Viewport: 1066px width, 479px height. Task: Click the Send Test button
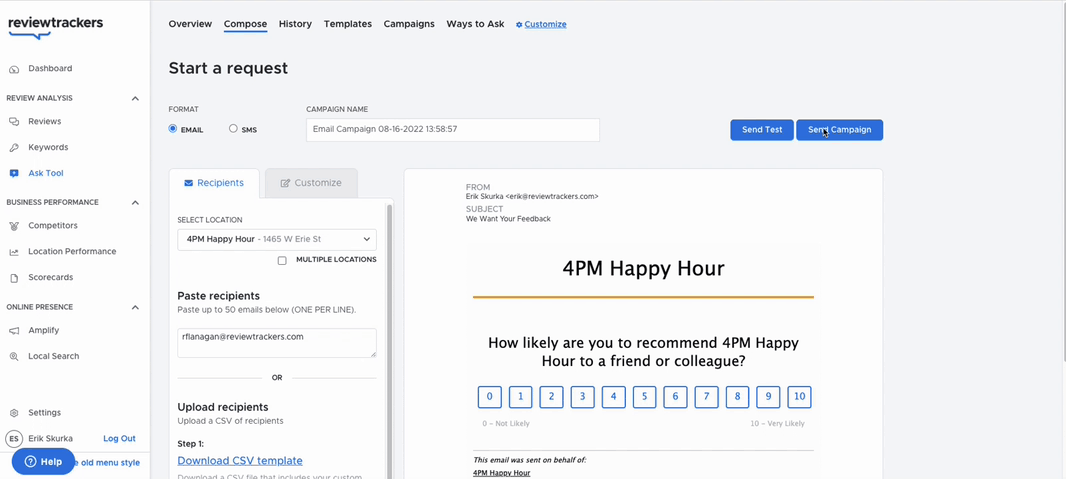762,130
